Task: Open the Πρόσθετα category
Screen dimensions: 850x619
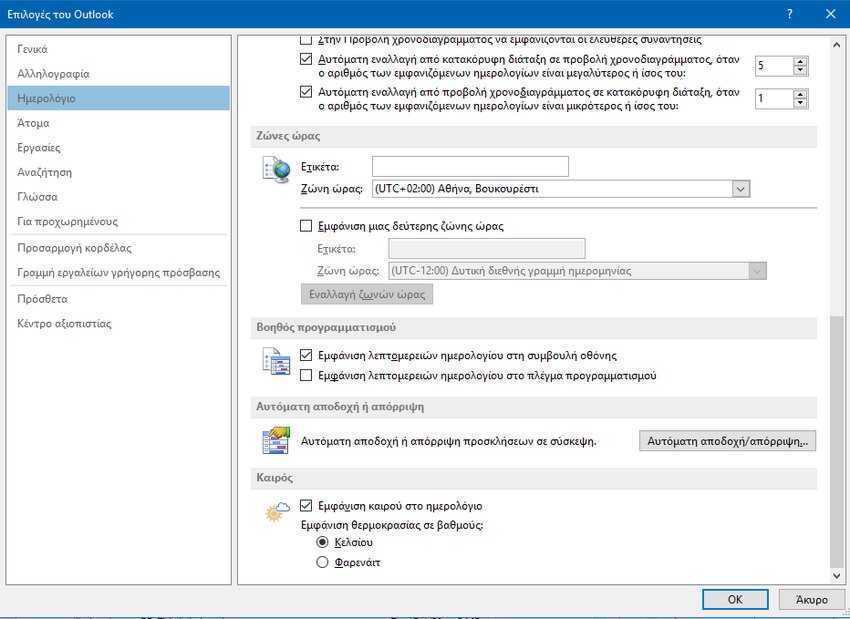Action: (x=119, y=299)
